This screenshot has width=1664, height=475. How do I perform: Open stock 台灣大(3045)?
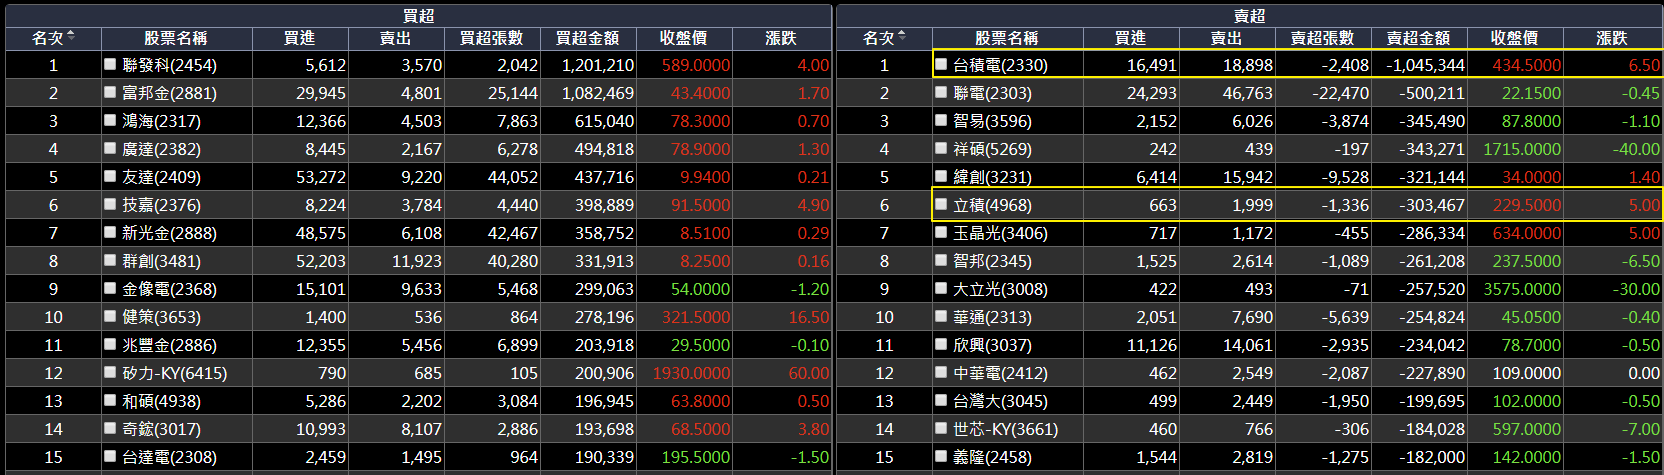[x=1000, y=401]
